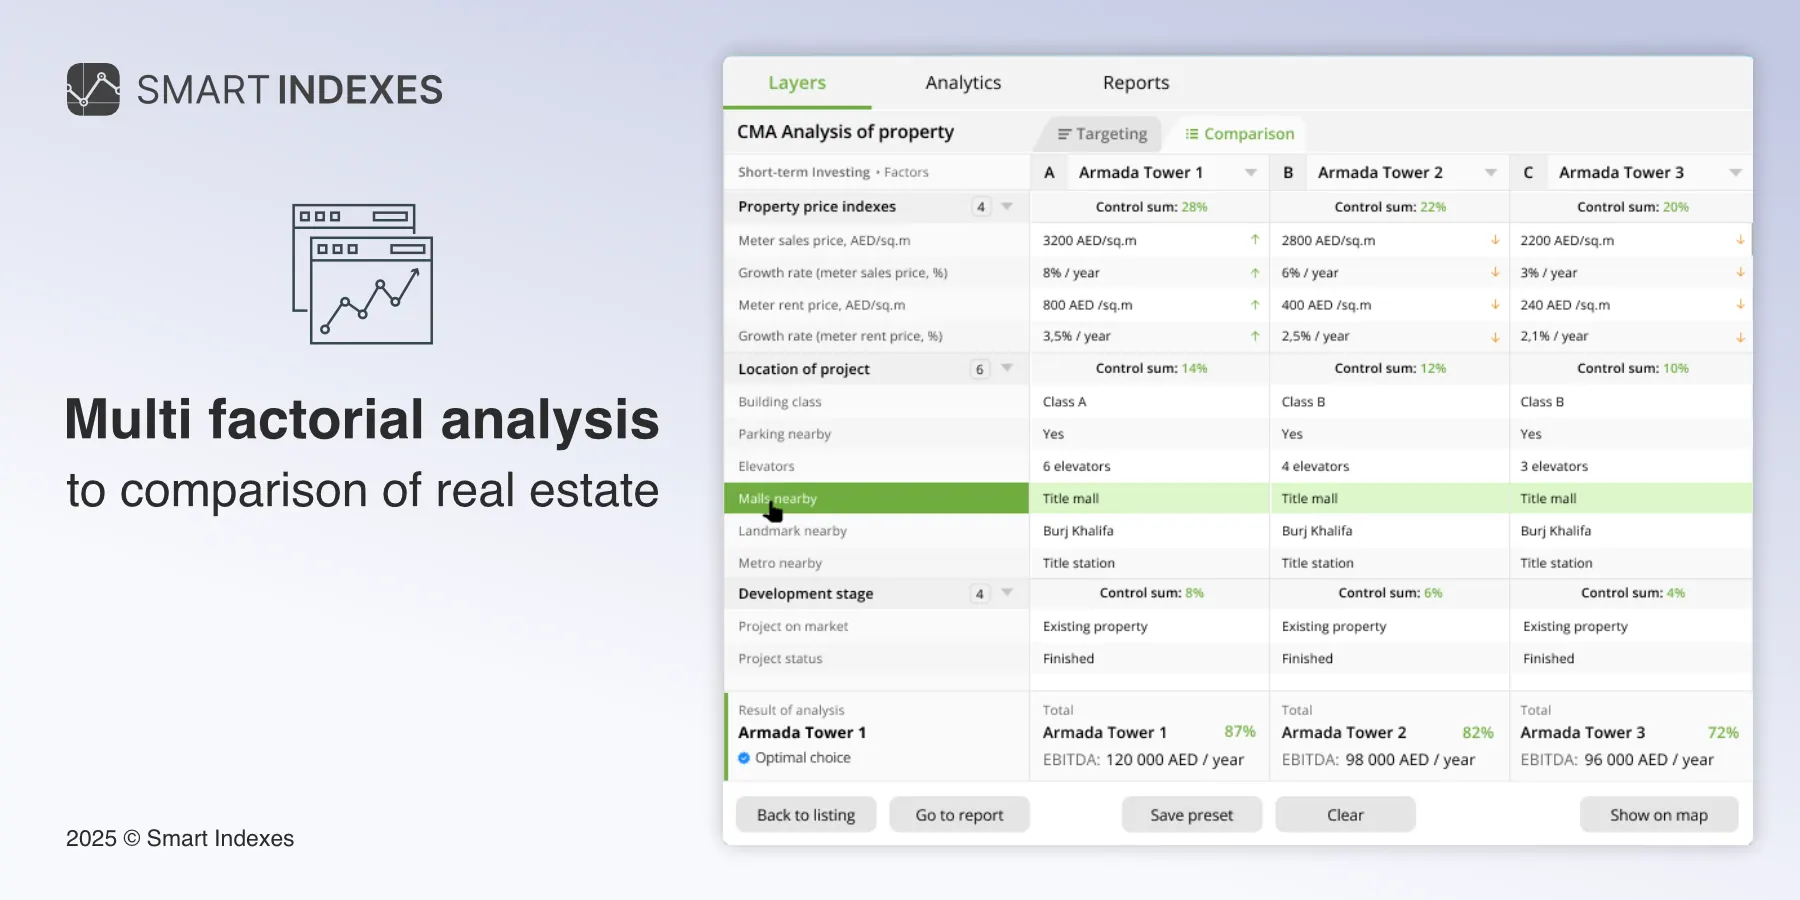
Task: Click down arrow beside 3% / year
Action: point(1740,272)
